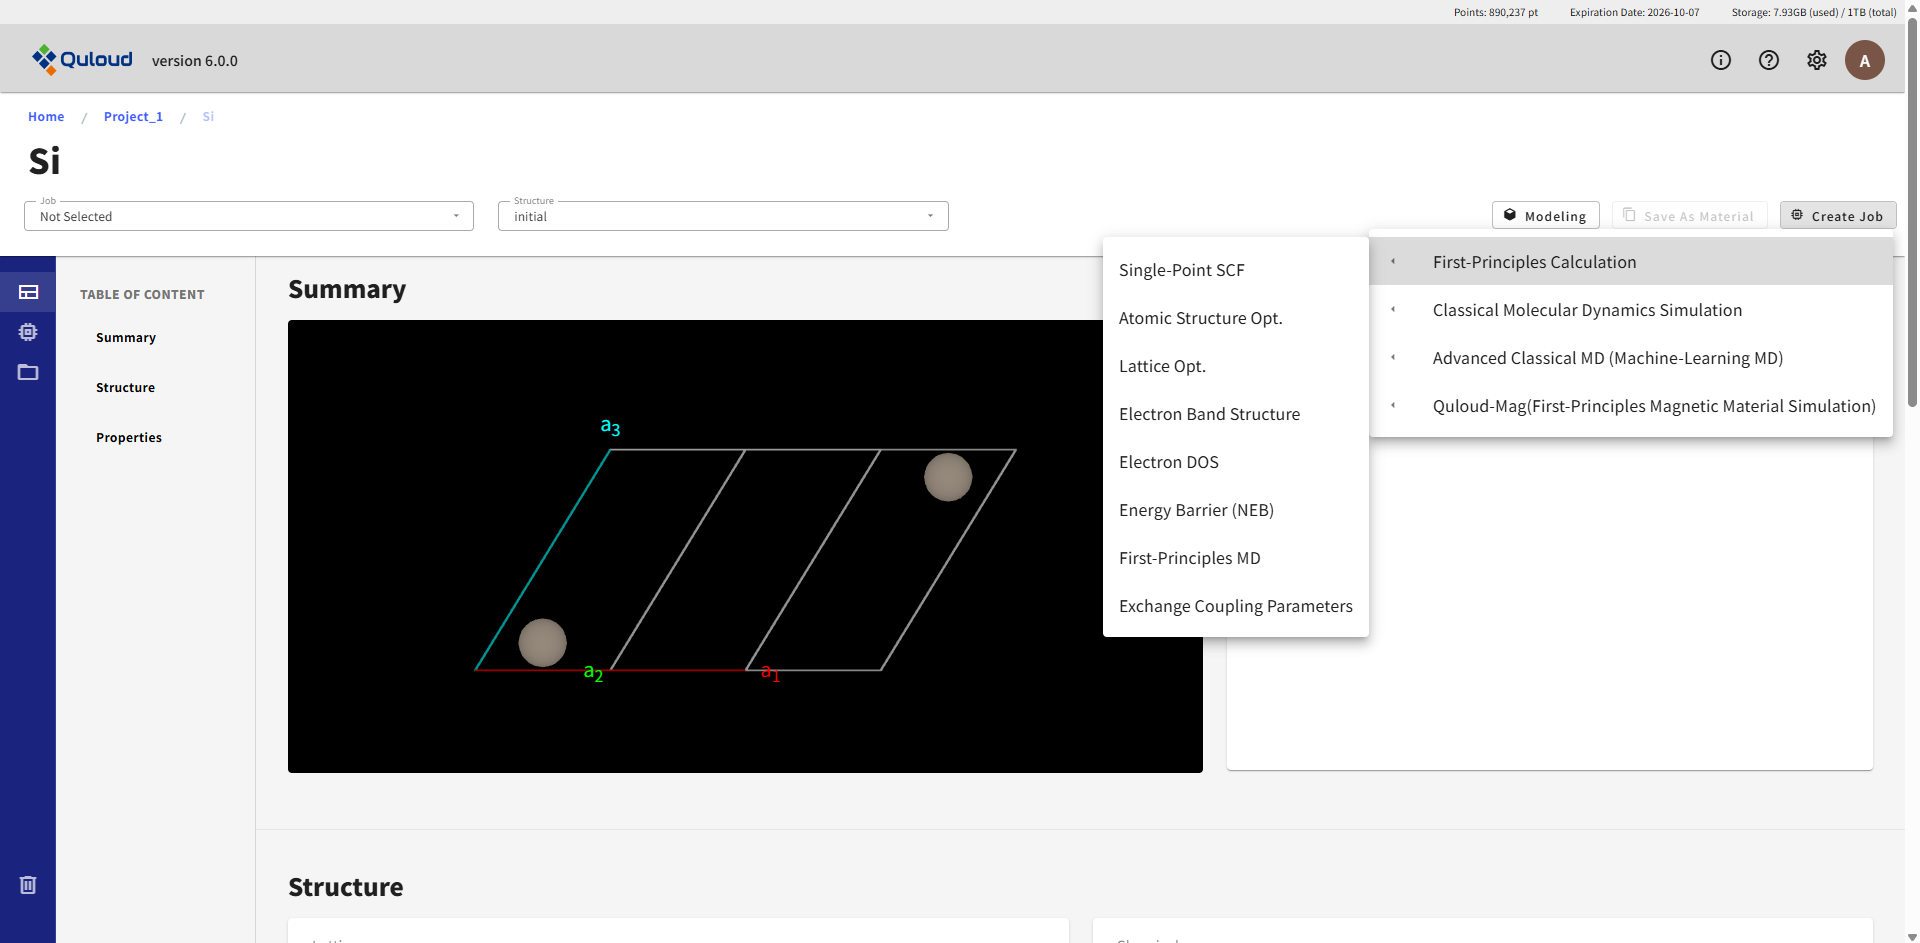Viewport: 1920px width, 943px height.
Task: Jump to Properties in table of content
Action: tap(129, 438)
